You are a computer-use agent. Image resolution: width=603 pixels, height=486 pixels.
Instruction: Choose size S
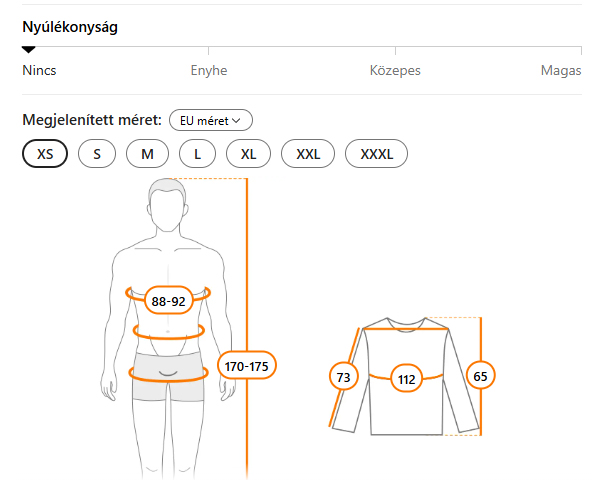point(97,154)
